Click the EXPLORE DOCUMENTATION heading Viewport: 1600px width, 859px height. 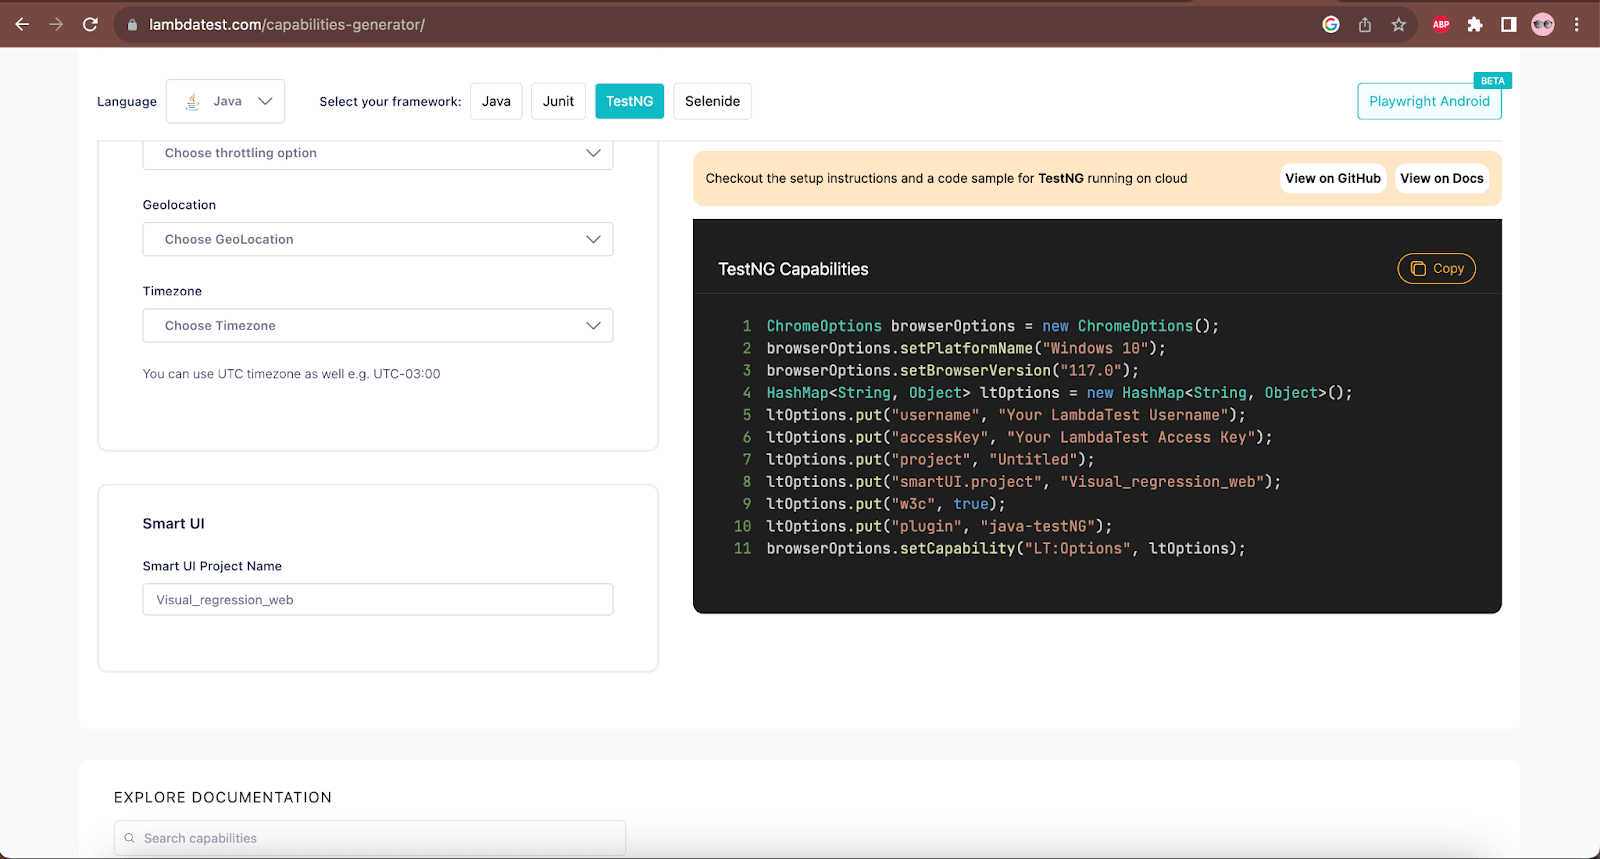[x=223, y=797]
